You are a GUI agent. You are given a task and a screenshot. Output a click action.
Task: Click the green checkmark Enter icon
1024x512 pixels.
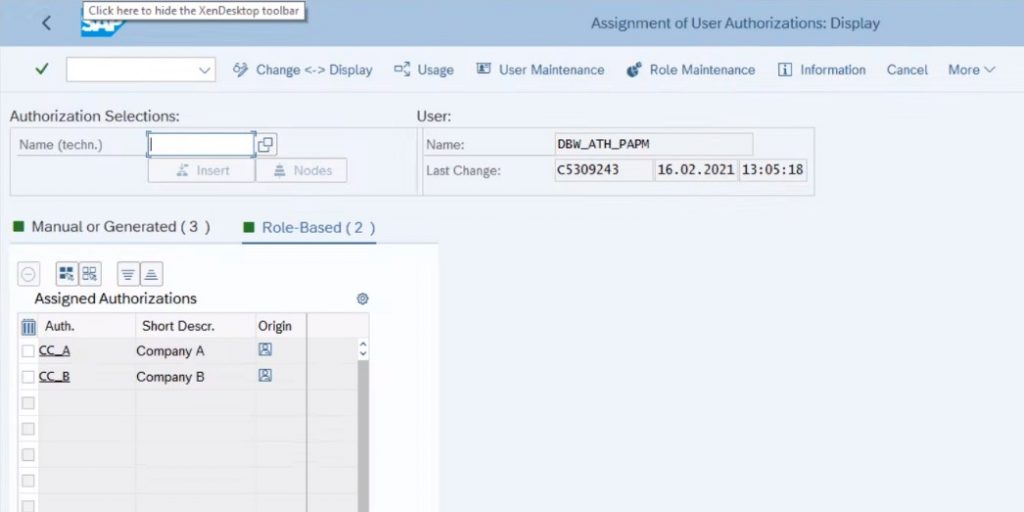pos(42,69)
